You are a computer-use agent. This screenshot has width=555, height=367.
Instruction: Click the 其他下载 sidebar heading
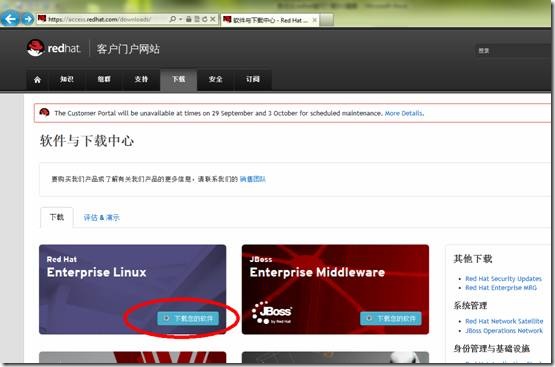tap(473, 259)
